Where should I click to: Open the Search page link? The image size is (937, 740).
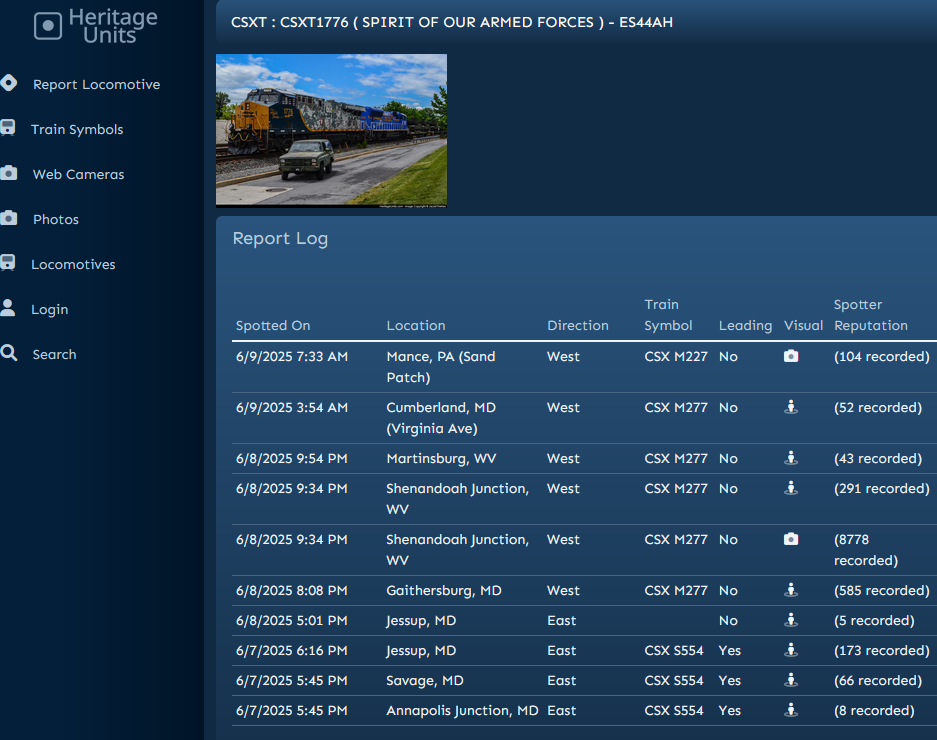click(x=54, y=354)
